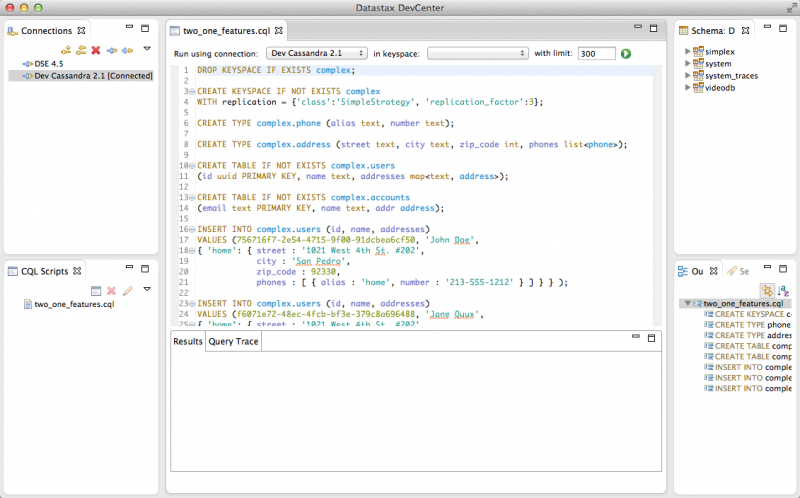The width and height of the screenshot is (800, 498).
Task: Select CREATE TYPE phone in Outline
Action: click(x=748, y=325)
